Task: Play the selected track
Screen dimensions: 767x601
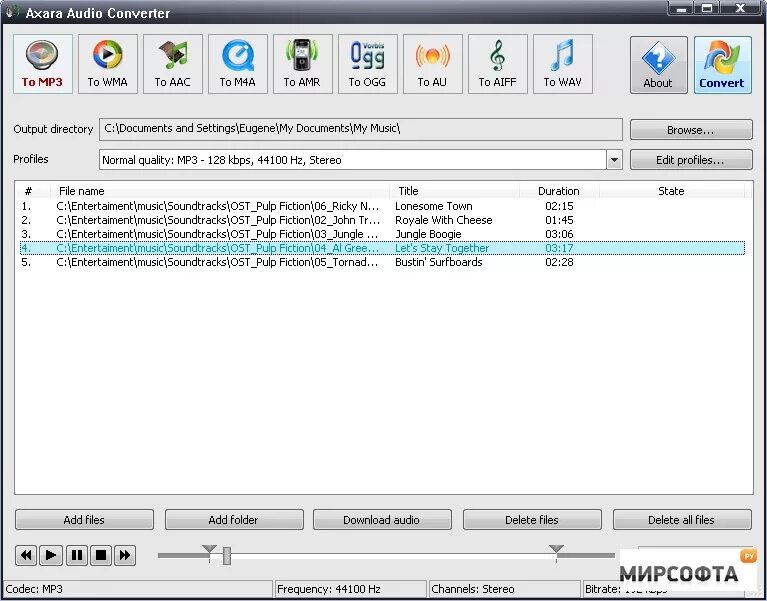Action: (x=51, y=555)
